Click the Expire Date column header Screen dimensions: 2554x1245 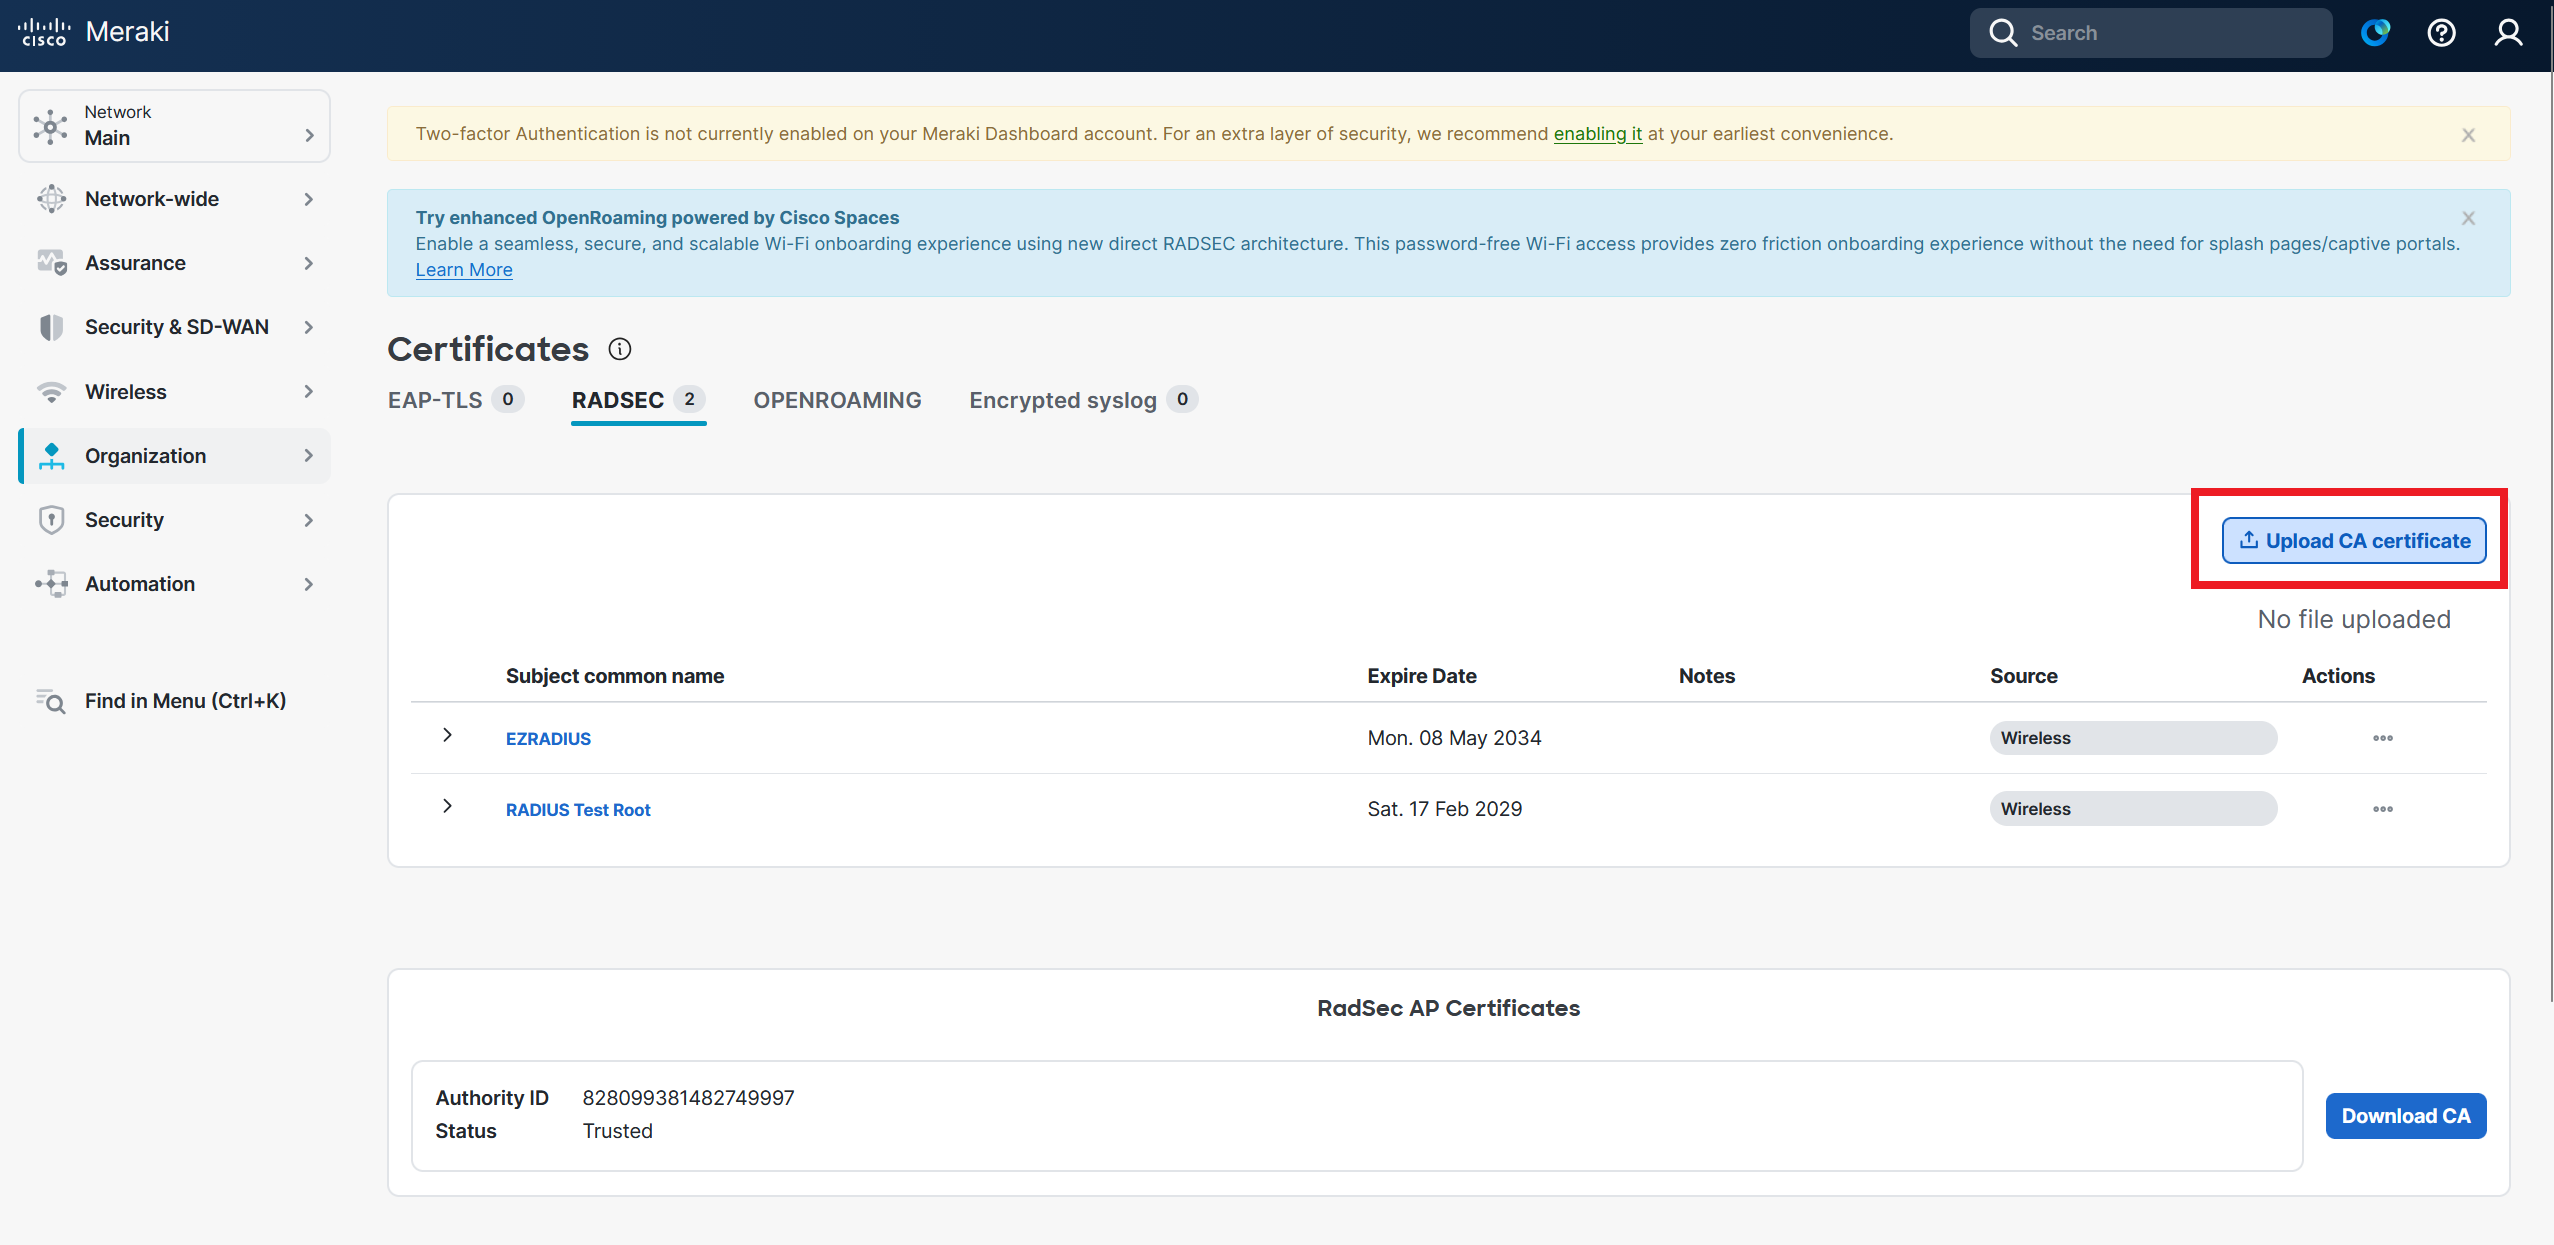(x=1422, y=676)
